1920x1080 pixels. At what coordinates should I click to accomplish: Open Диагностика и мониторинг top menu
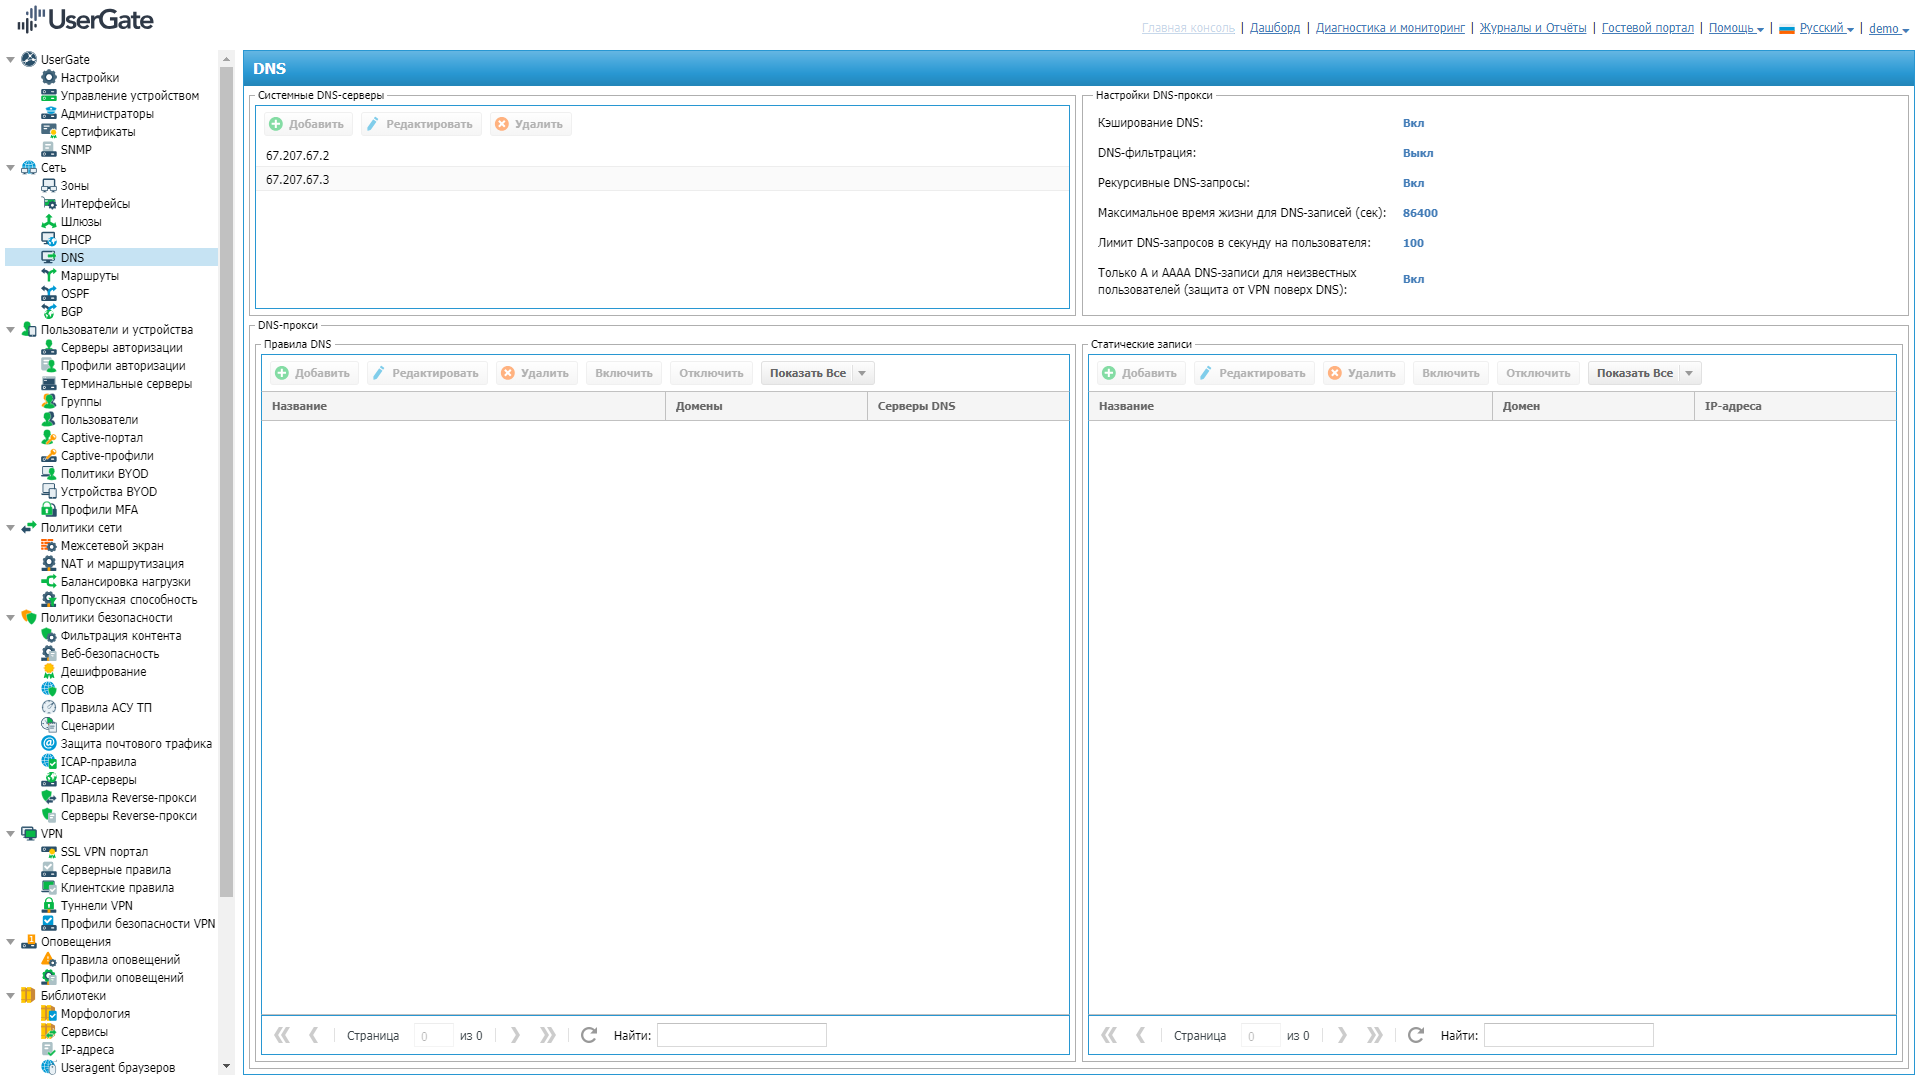pyautogui.click(x=1389, y=28)
